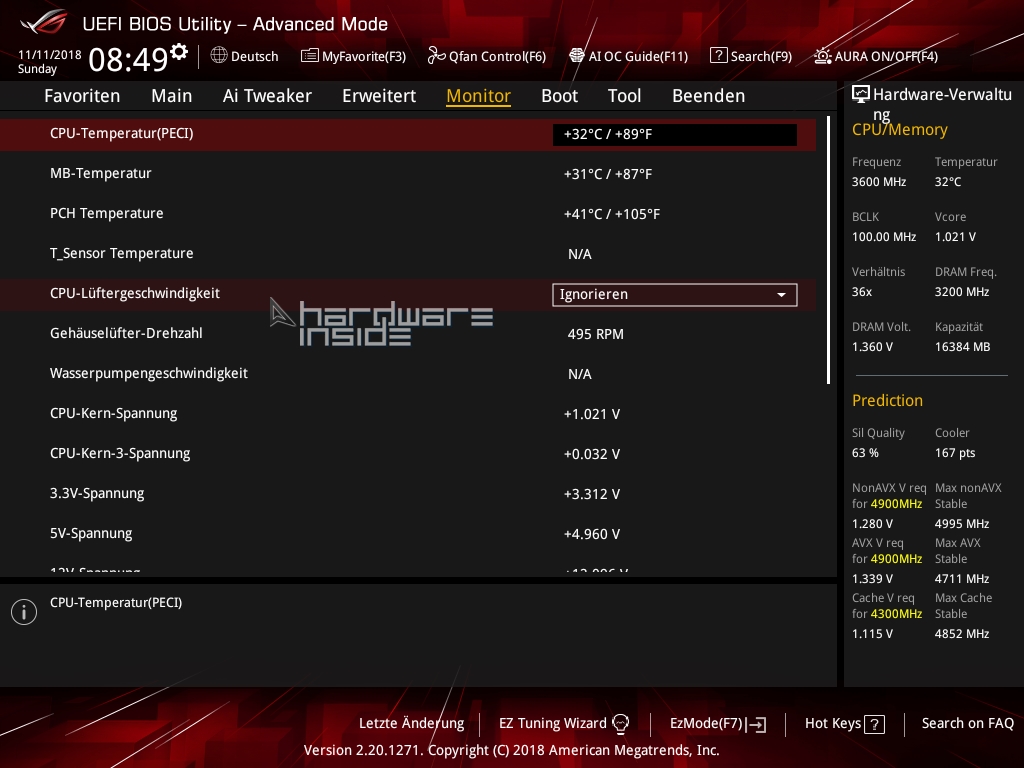
Task: Click the EzMode exit arrow icon
Action: pyautogui.click(x=756, y=724)
